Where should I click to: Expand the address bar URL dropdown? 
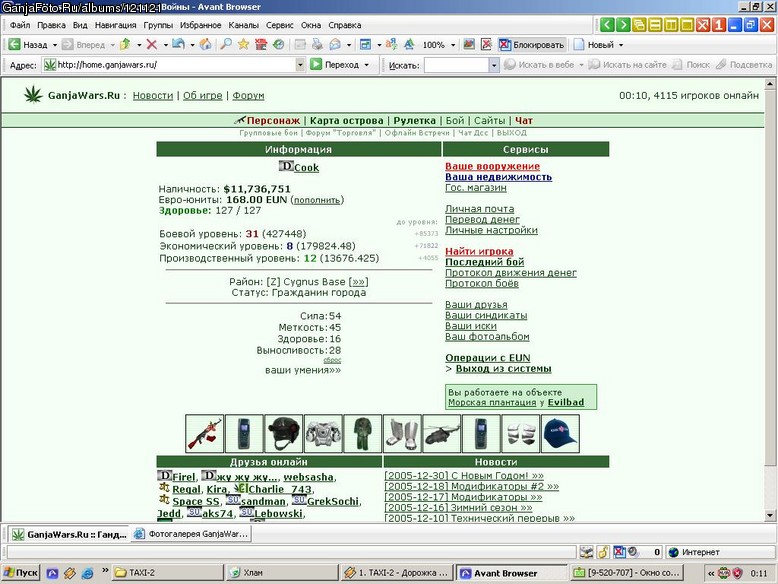(x=300, y=65)
